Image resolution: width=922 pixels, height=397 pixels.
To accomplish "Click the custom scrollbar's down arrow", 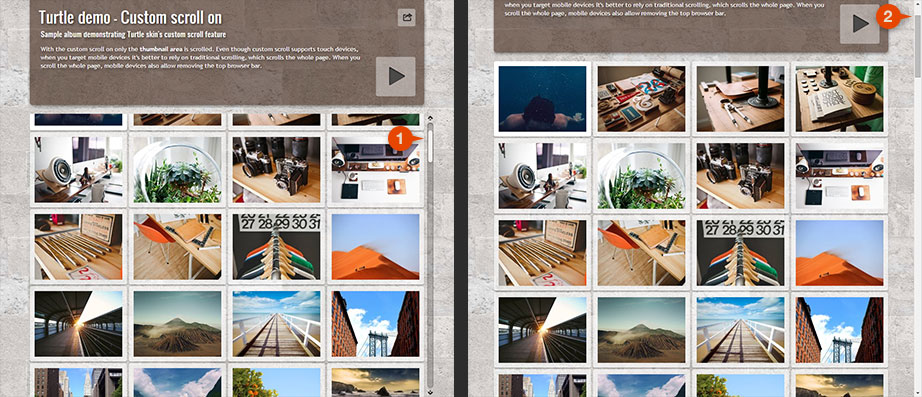I will [x=430, y=392].
